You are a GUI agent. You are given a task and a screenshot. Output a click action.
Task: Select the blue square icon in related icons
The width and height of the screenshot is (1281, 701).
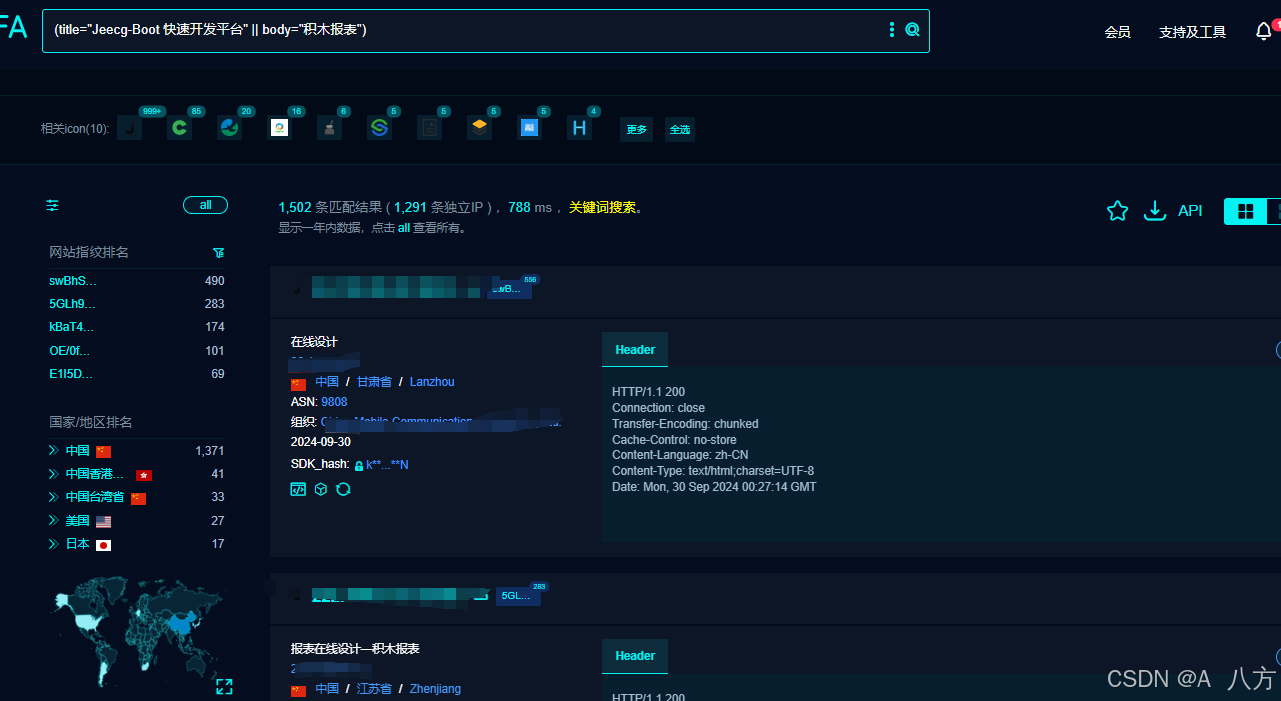[529, 127]
